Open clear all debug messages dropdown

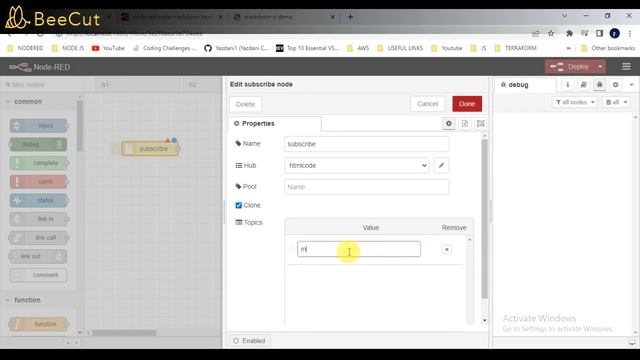tap(616, 102)
